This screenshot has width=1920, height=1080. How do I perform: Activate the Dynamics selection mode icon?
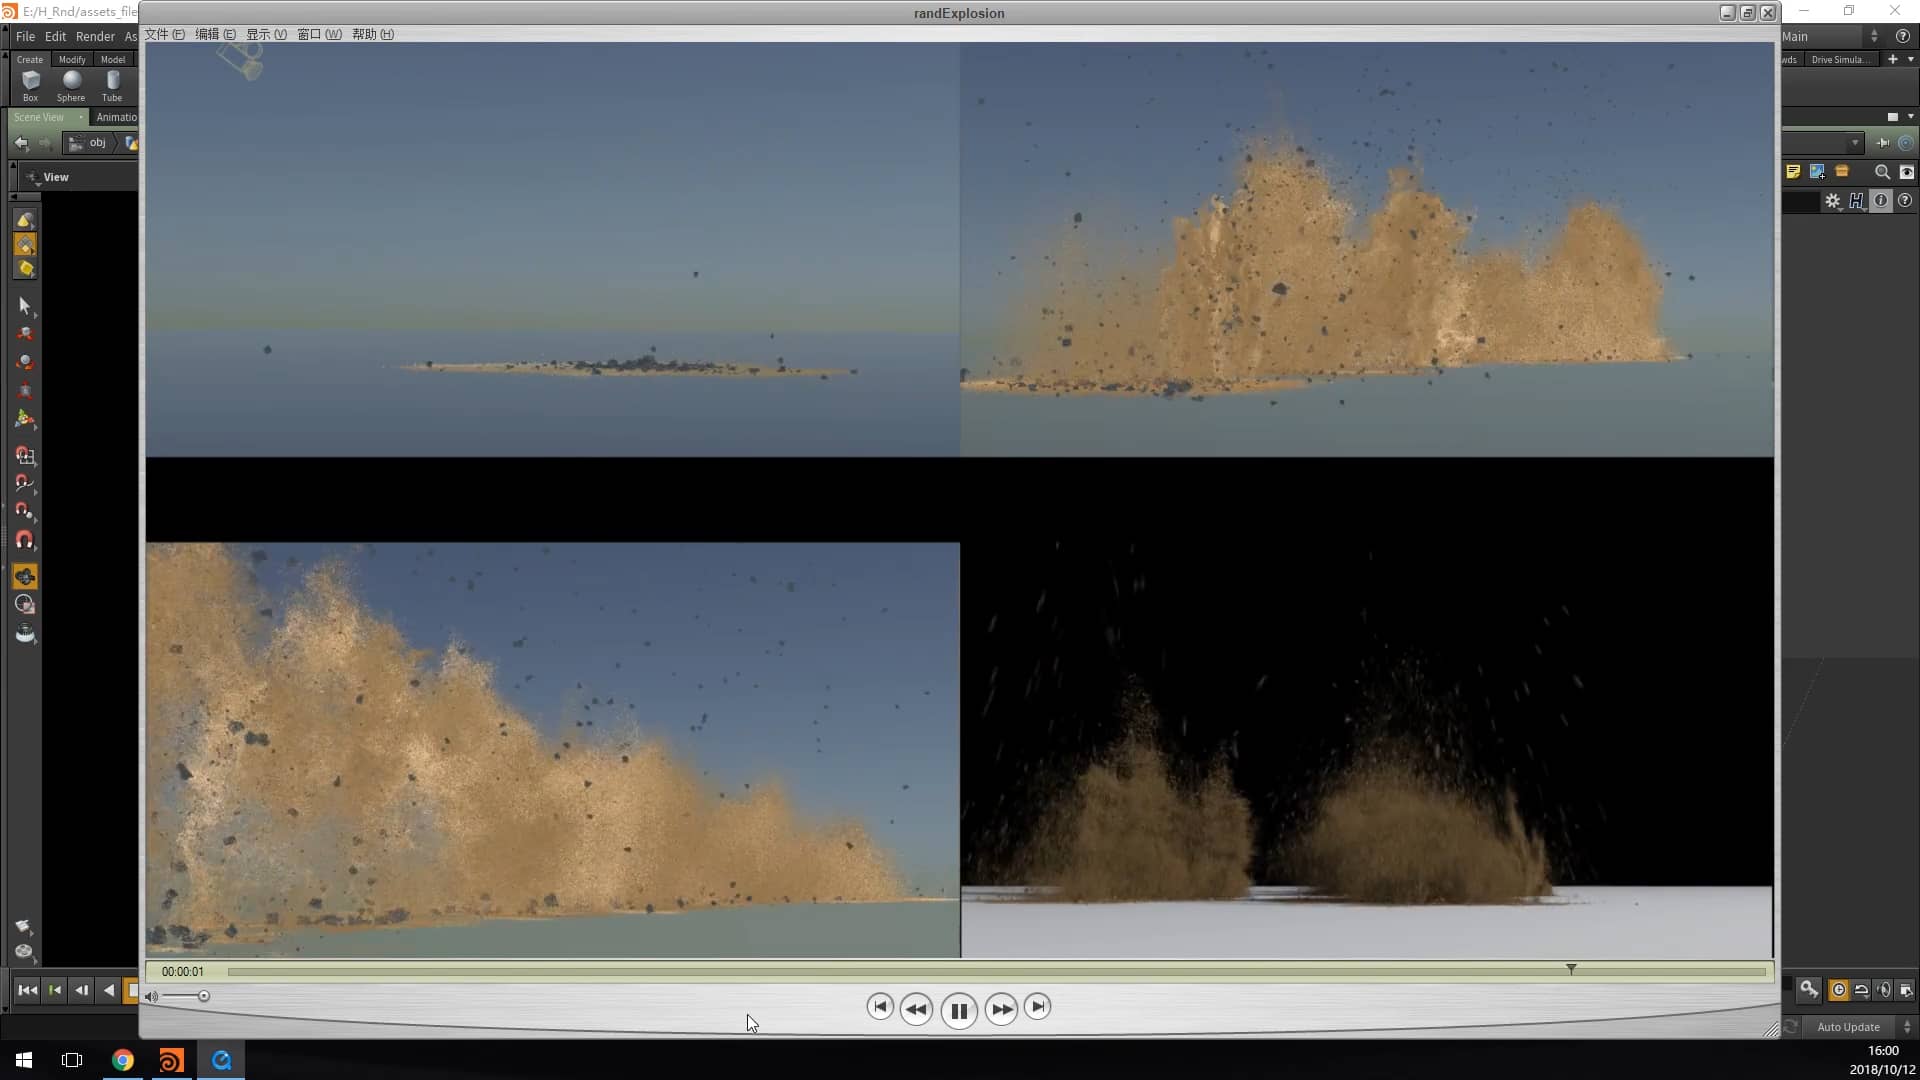click(25, 269)
